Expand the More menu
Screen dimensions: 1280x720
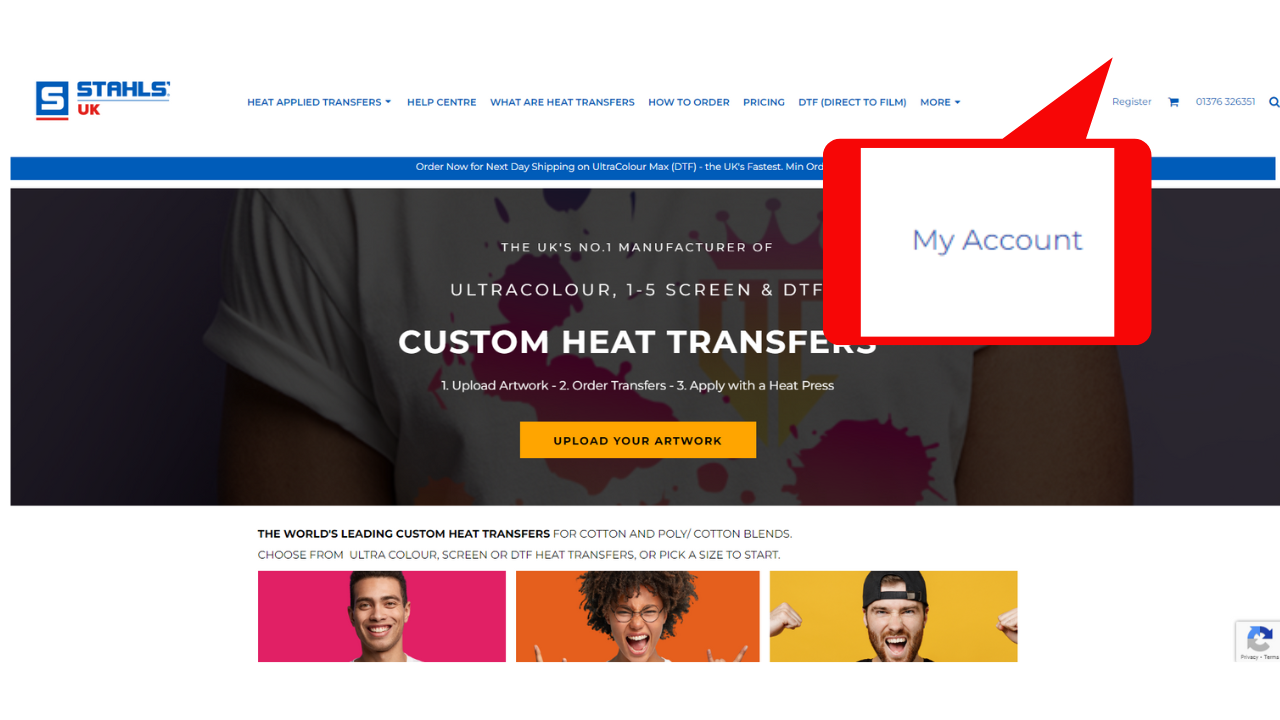coord(940,102)
